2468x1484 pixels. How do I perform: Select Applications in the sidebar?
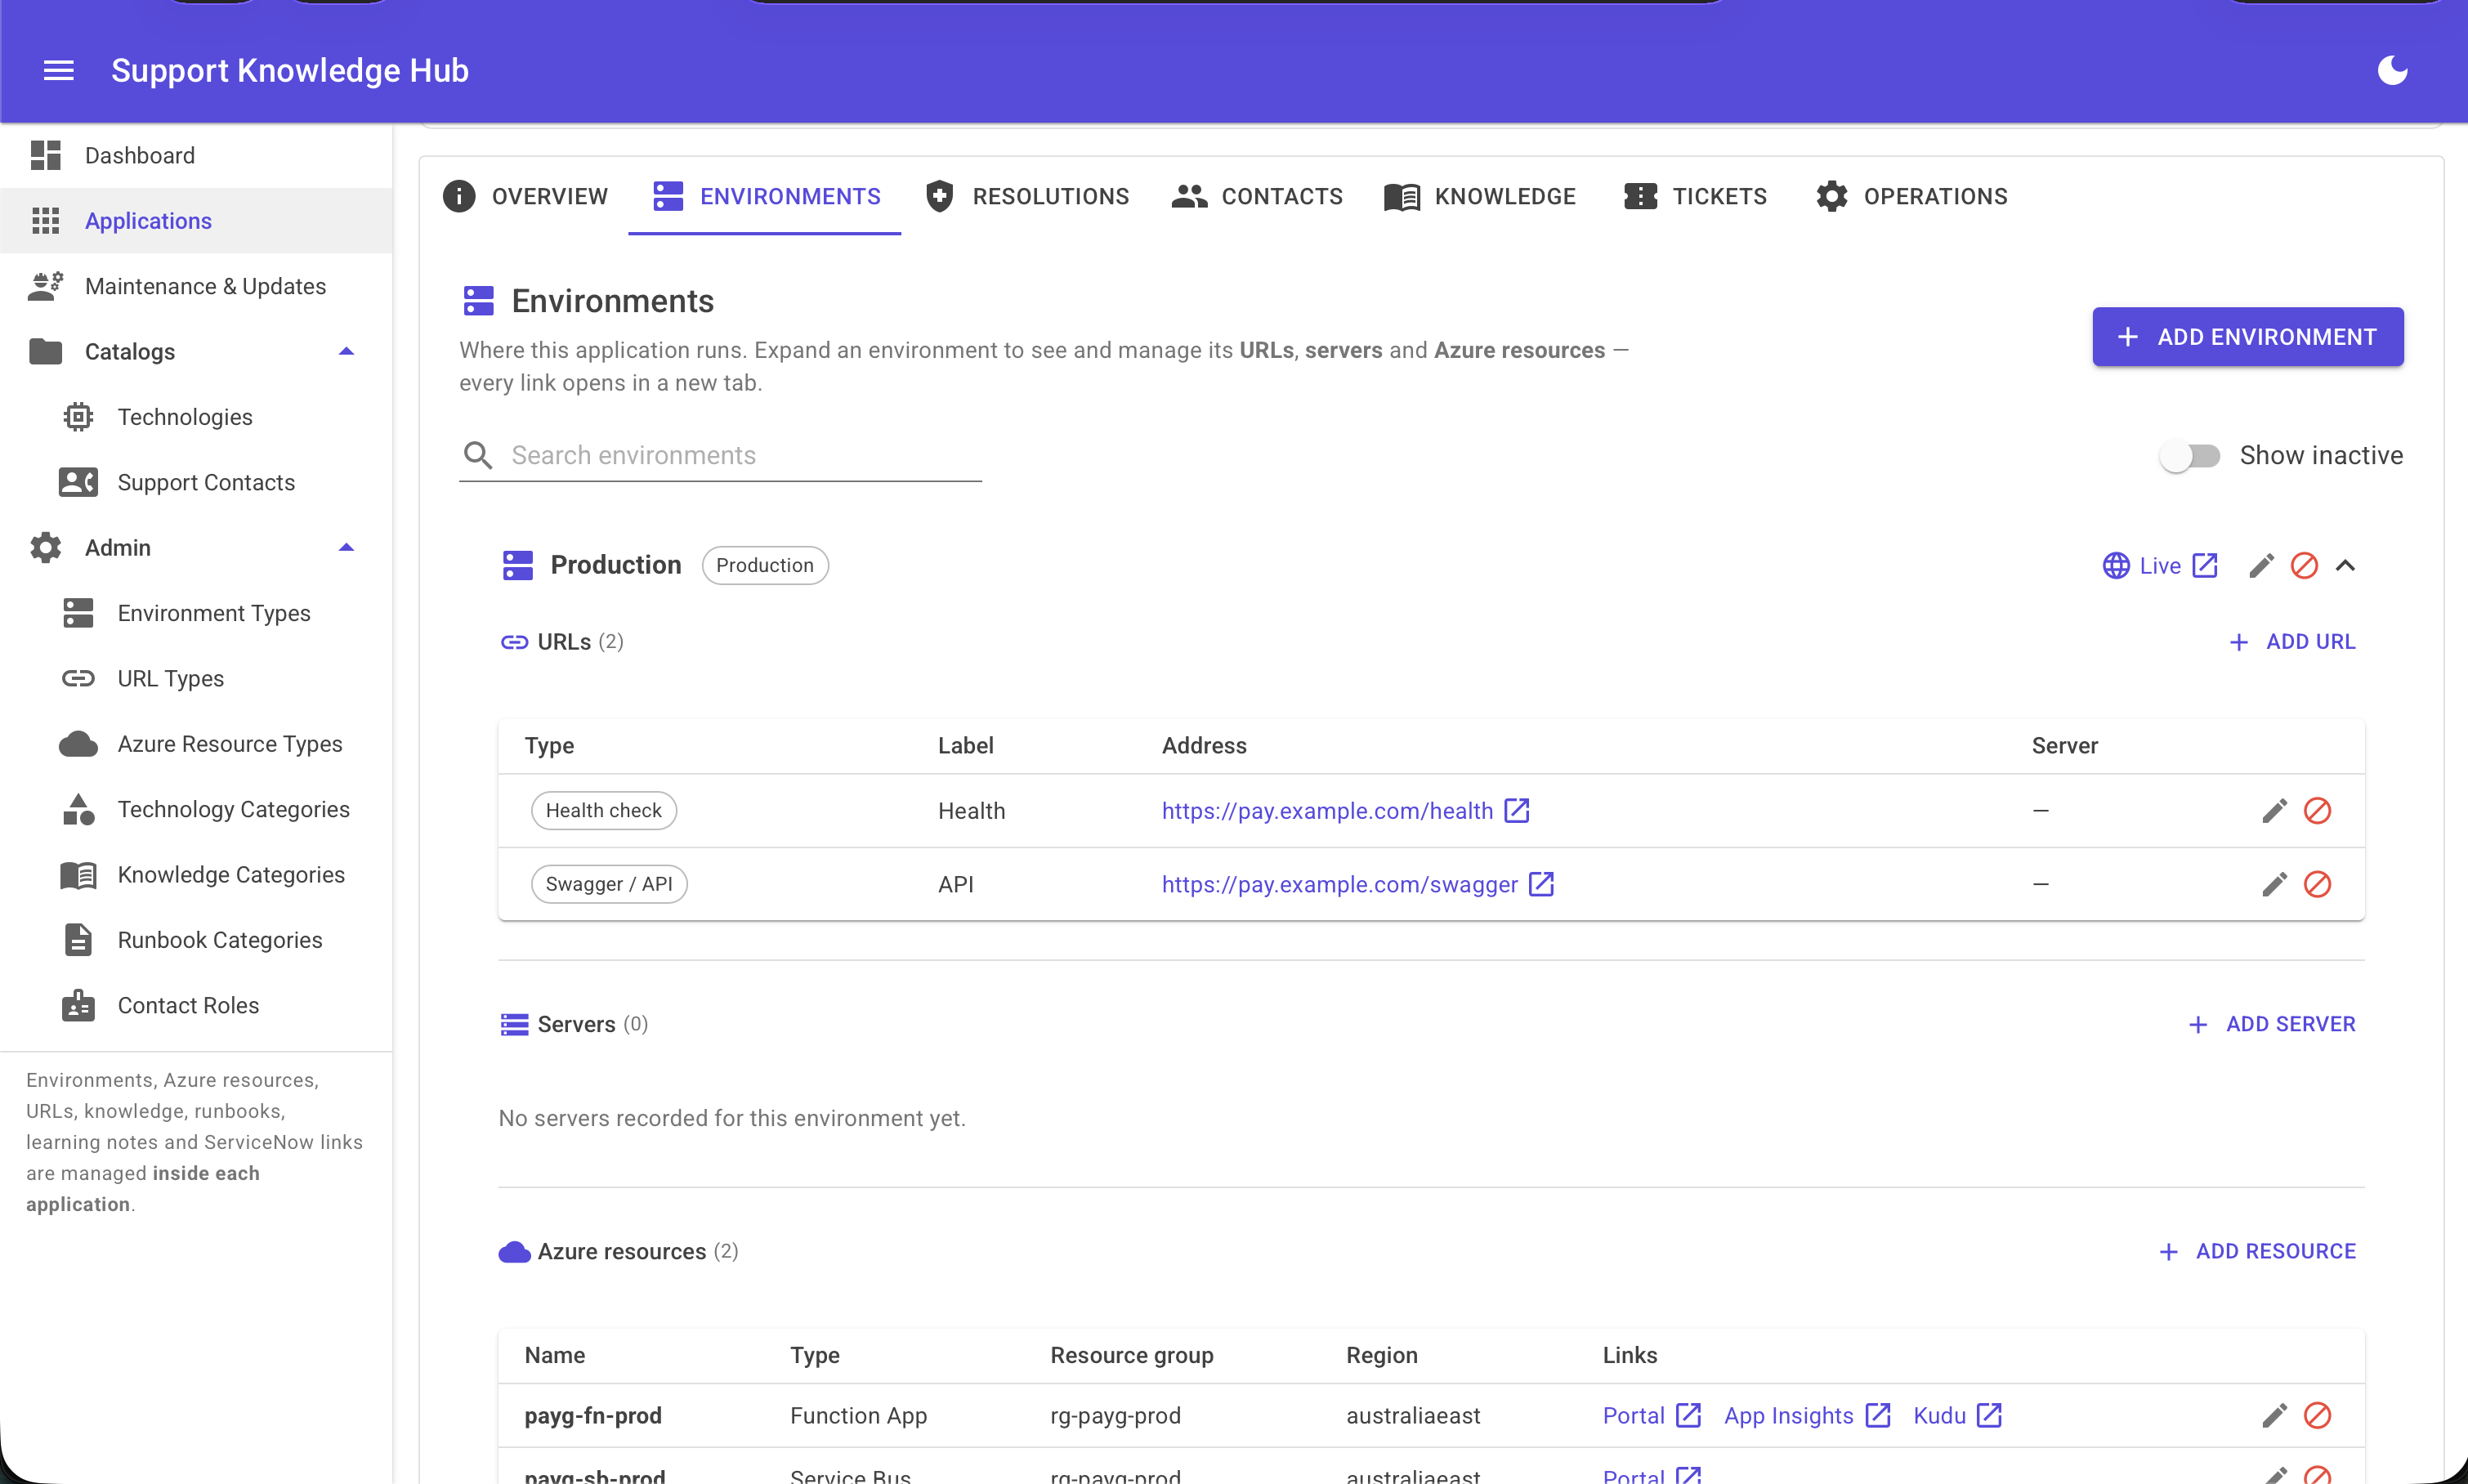(x=196, y=221)
